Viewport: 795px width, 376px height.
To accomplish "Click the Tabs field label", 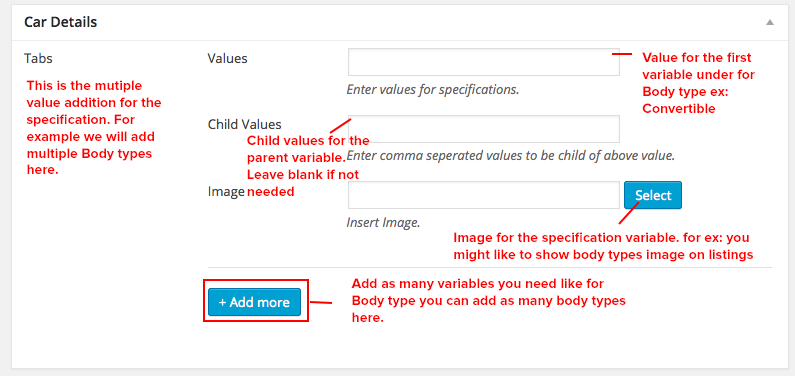I will click(38, 58).
